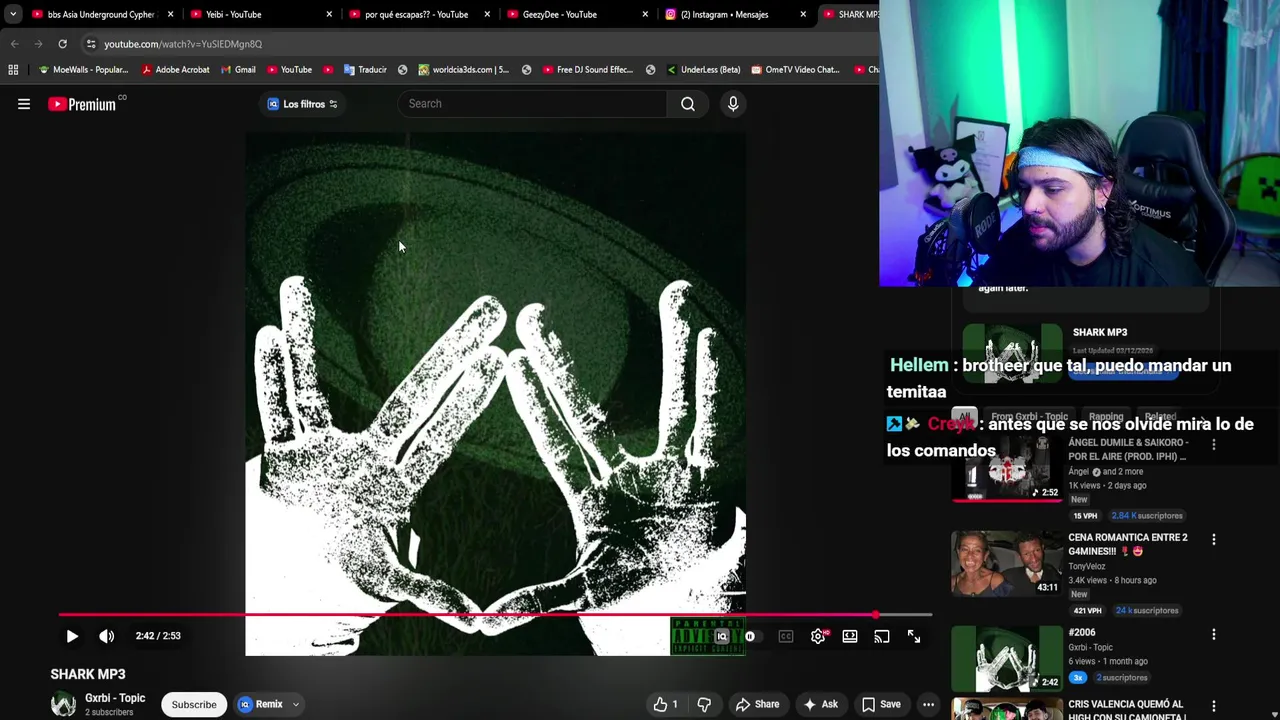This screenshot has width=1280, height=720.
Task: Like the SHARK MP3 video
Action: point(667,705)
